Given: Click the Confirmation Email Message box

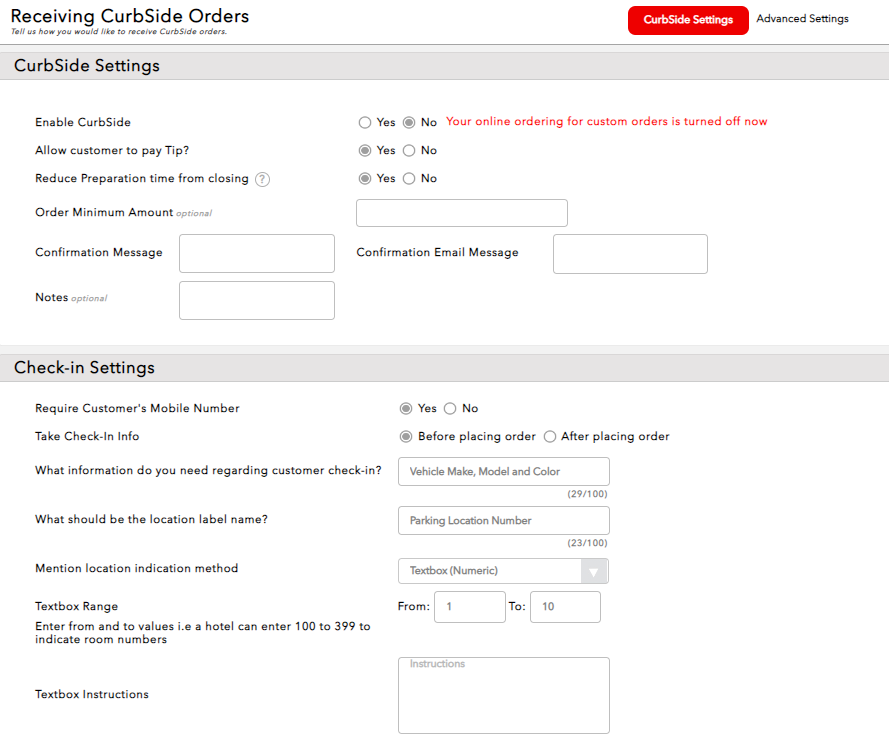Looking at the screenshot, I should (630, 254).
